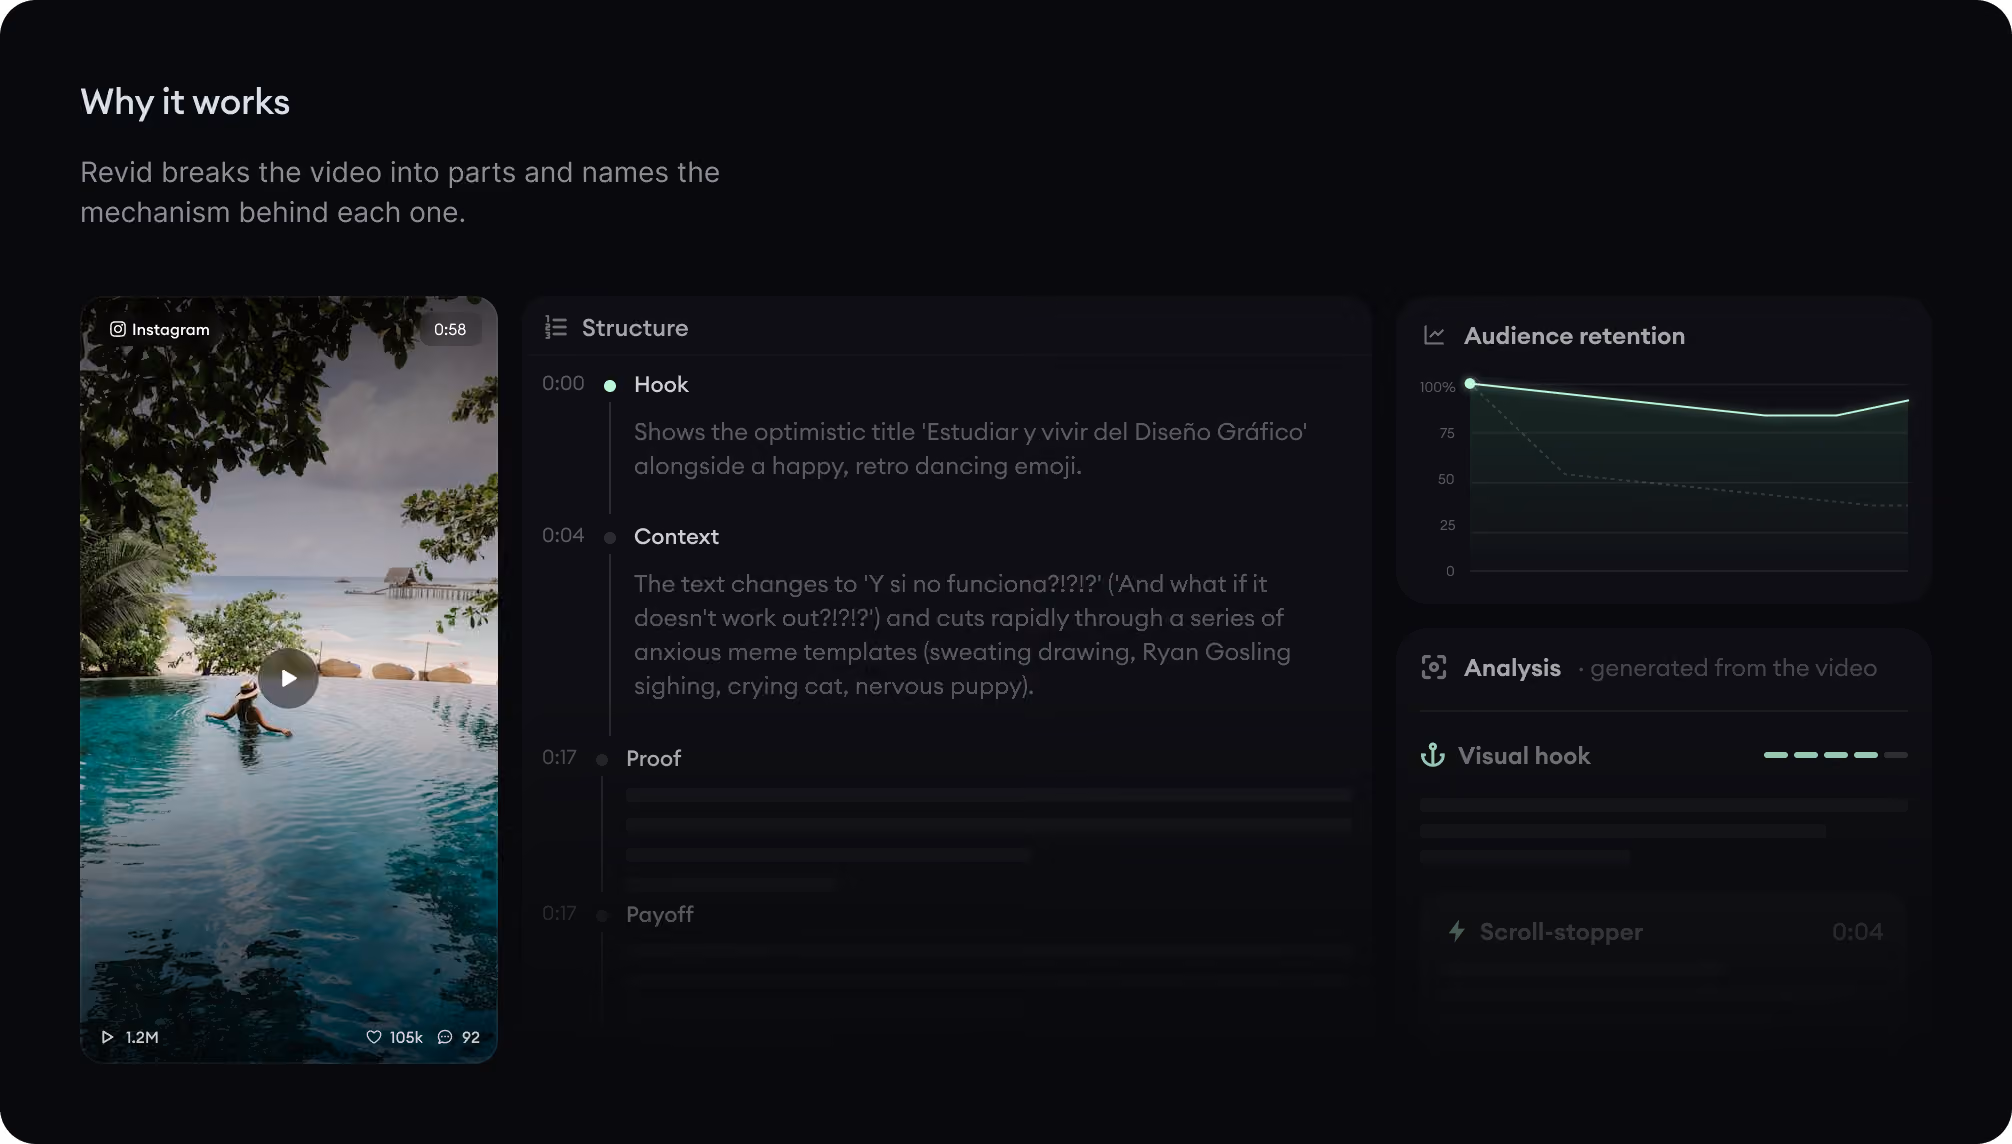The width and height of the screenshot is (2012, 1144).
Task: Click the Visual hook anchor icon
Action: 1433,755
